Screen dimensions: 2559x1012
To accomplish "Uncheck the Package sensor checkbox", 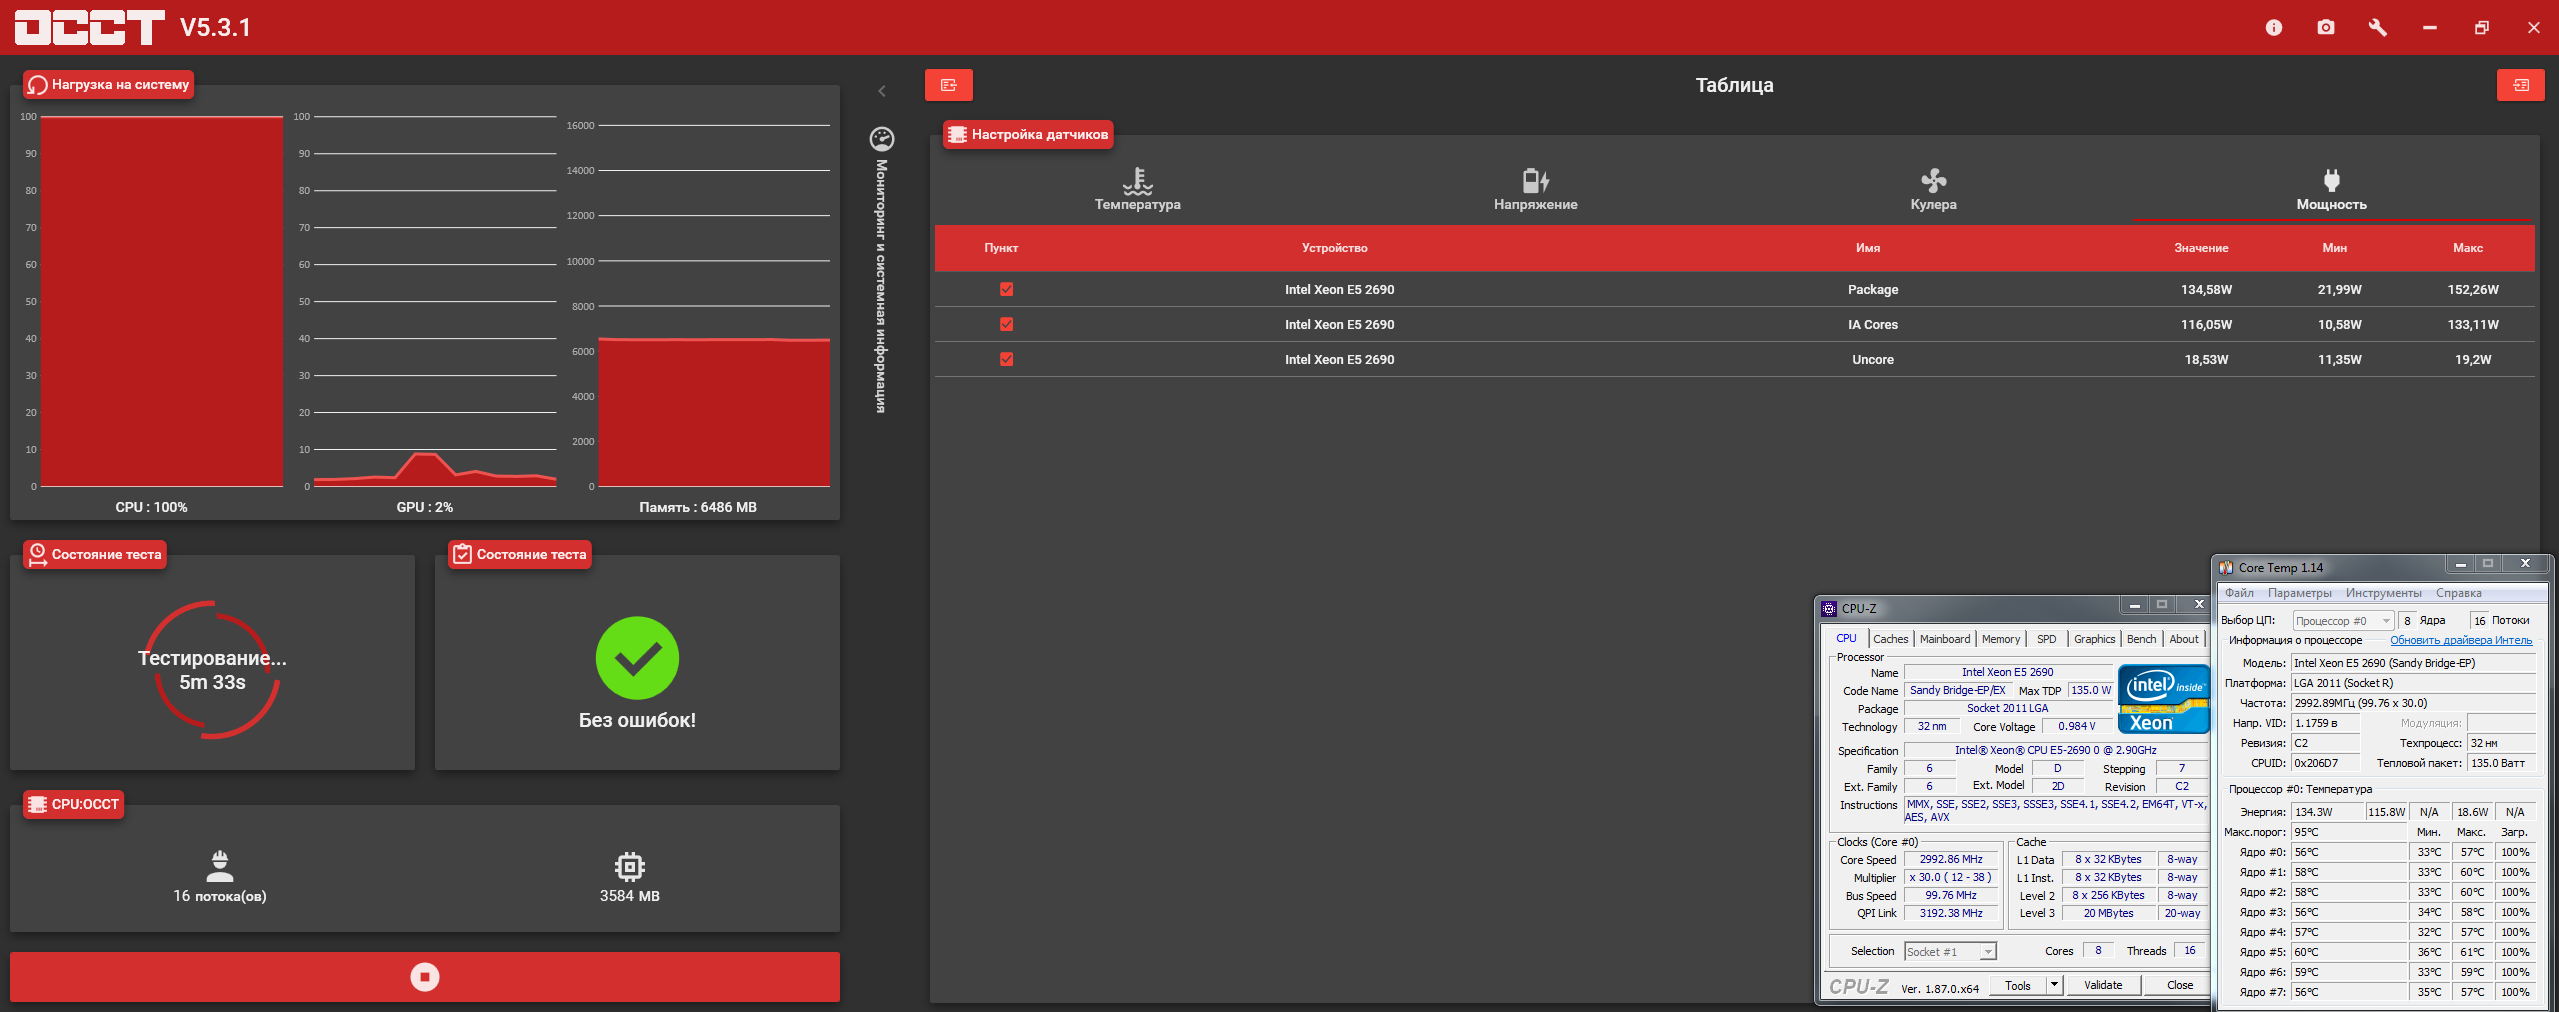I will [x=1007, y=289].
